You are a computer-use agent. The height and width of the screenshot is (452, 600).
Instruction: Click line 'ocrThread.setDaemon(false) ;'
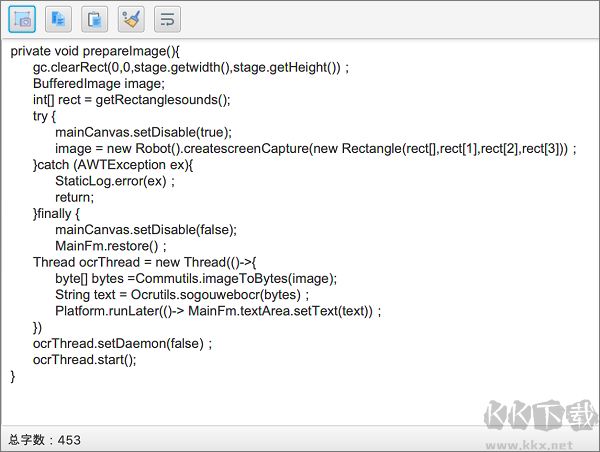pyautogui.click(x=122, y=344)
